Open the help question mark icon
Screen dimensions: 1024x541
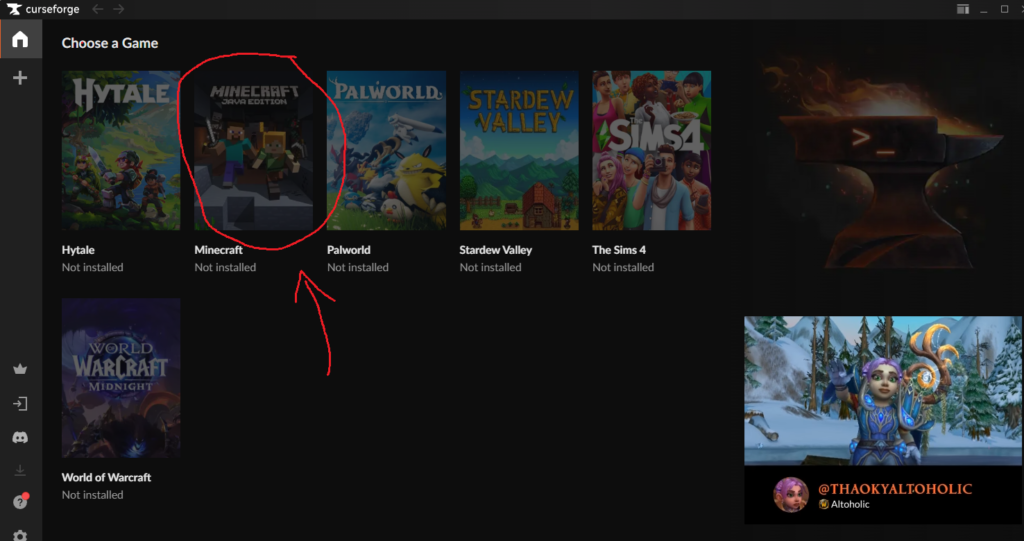pyautogui.click(x=20, y=502)
